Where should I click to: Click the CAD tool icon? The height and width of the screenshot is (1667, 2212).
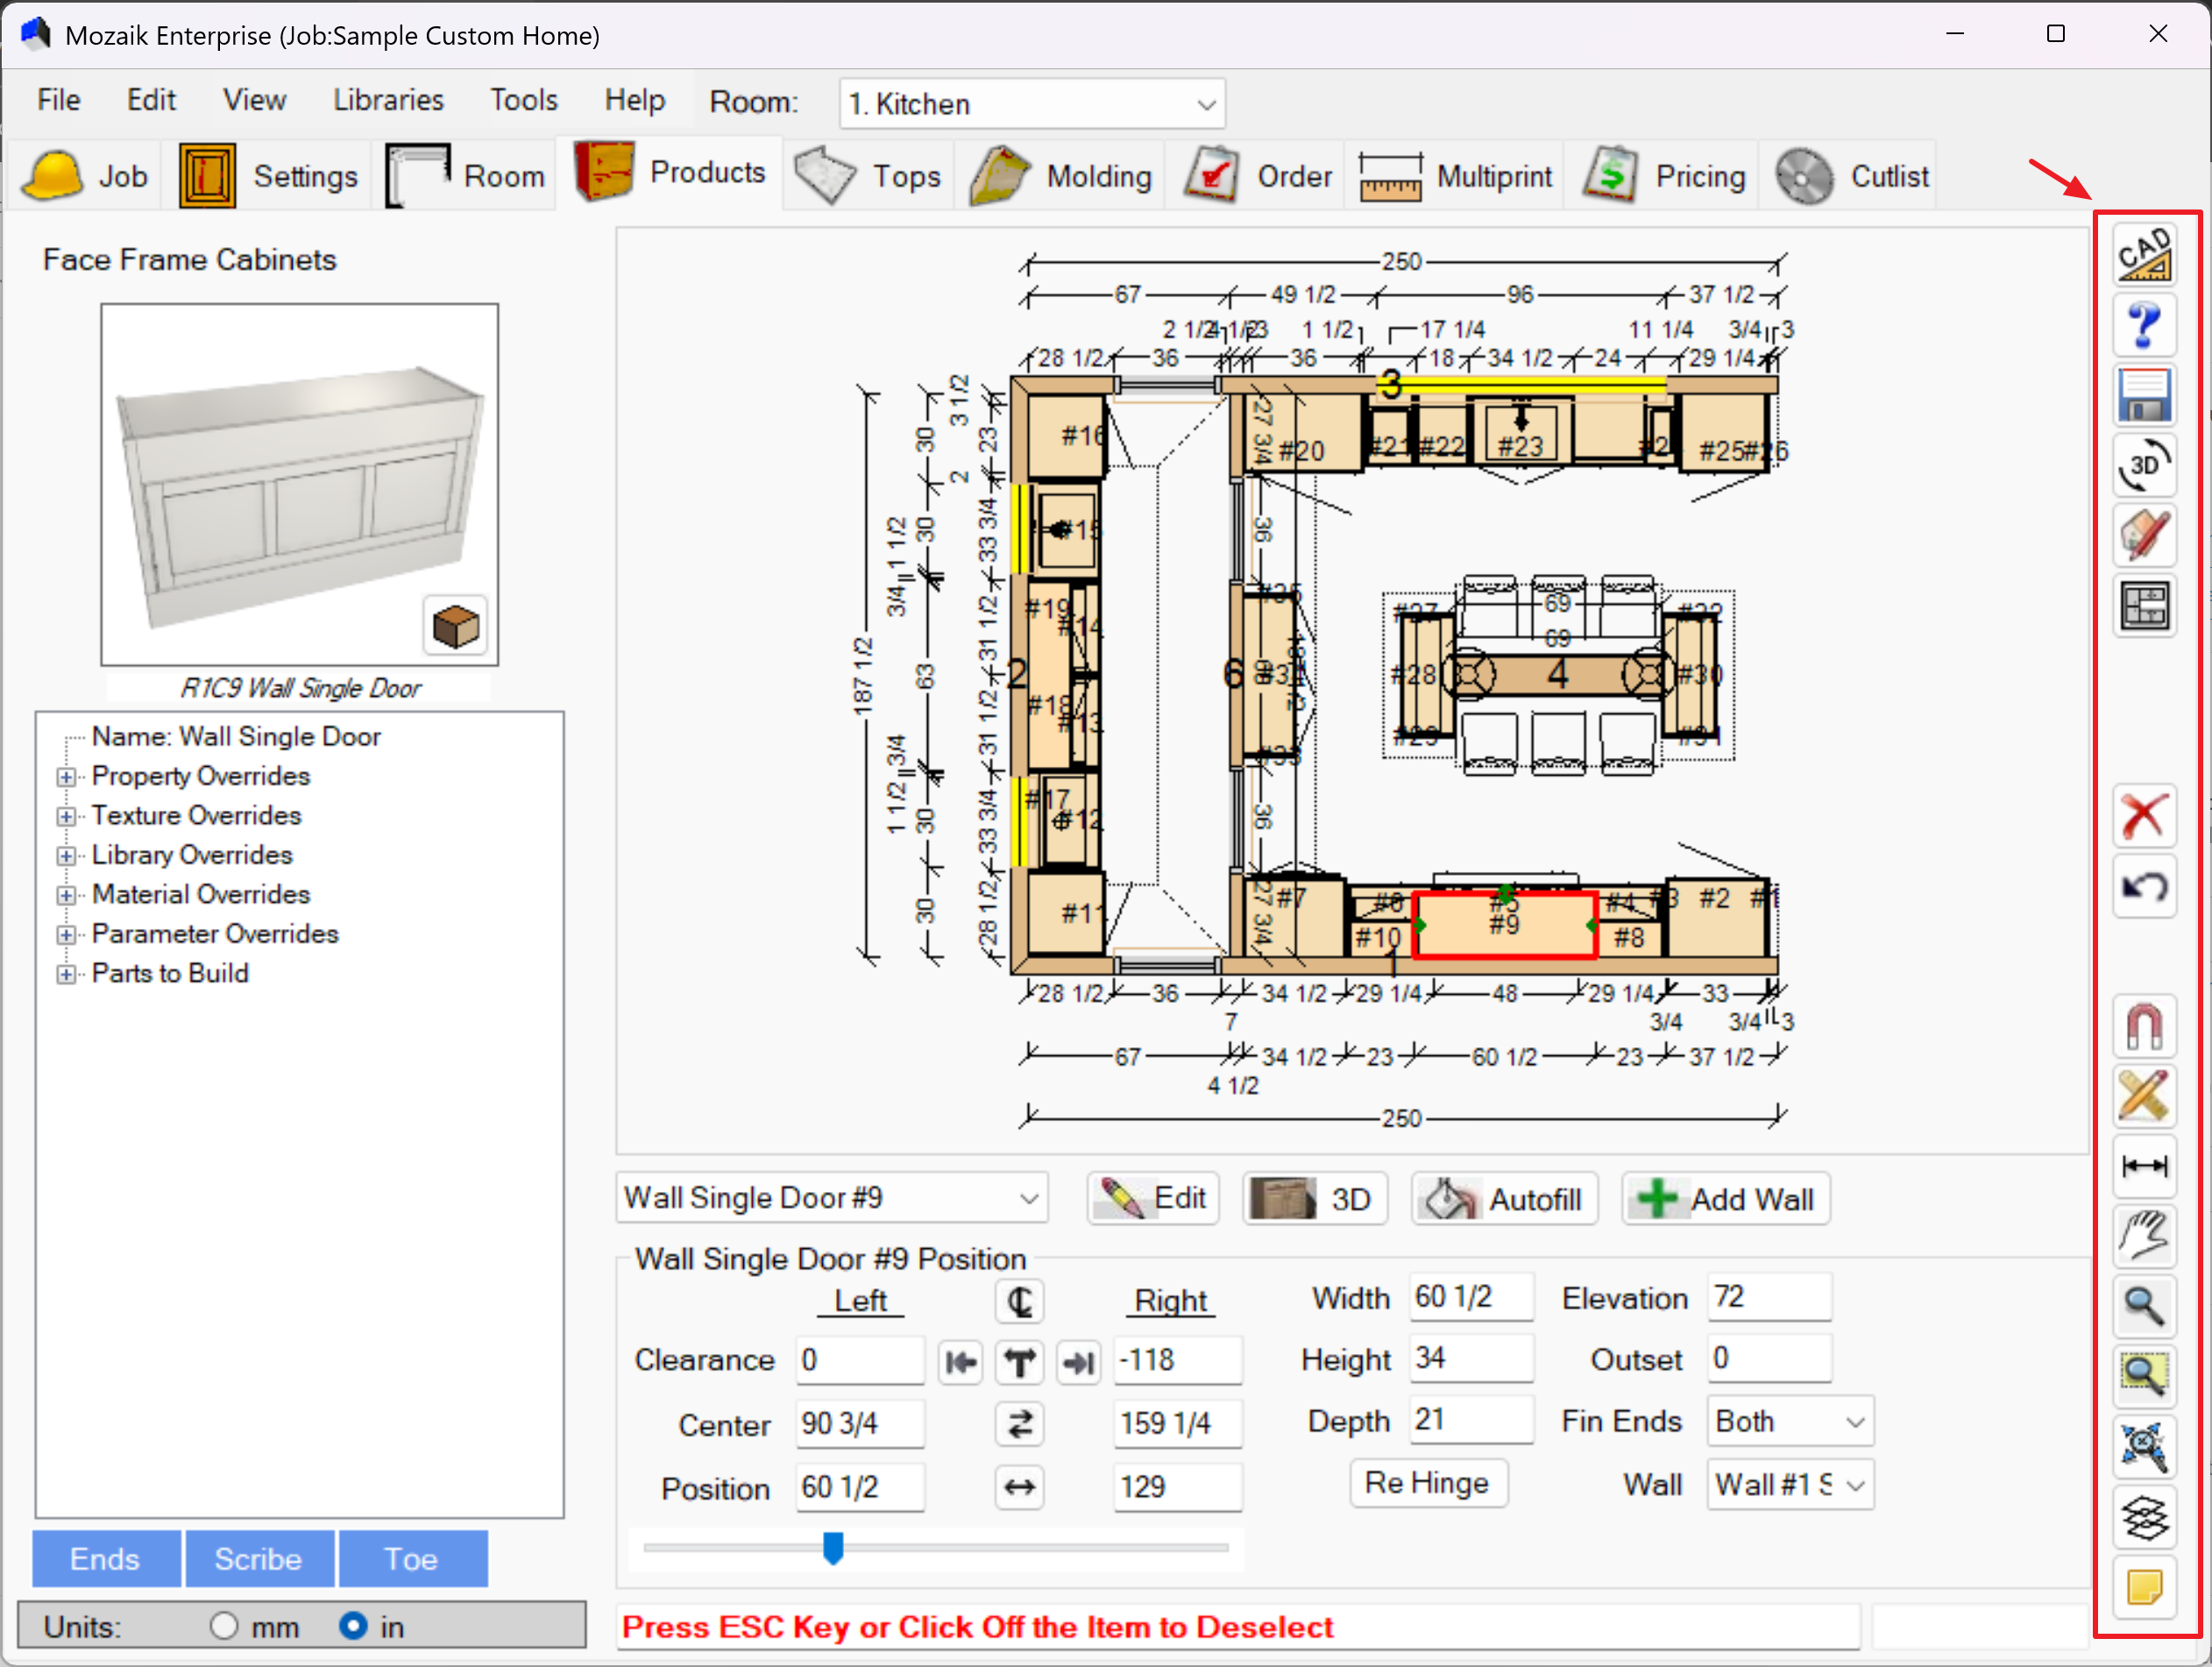tap(2143, 255)
